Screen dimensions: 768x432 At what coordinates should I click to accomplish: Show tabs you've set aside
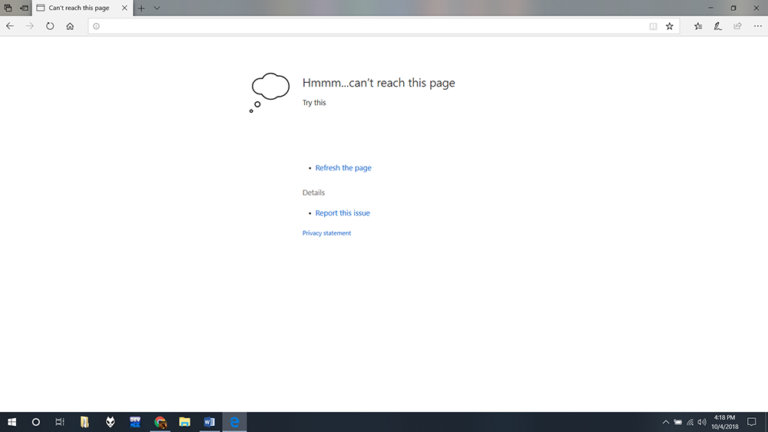pos(8,8)
